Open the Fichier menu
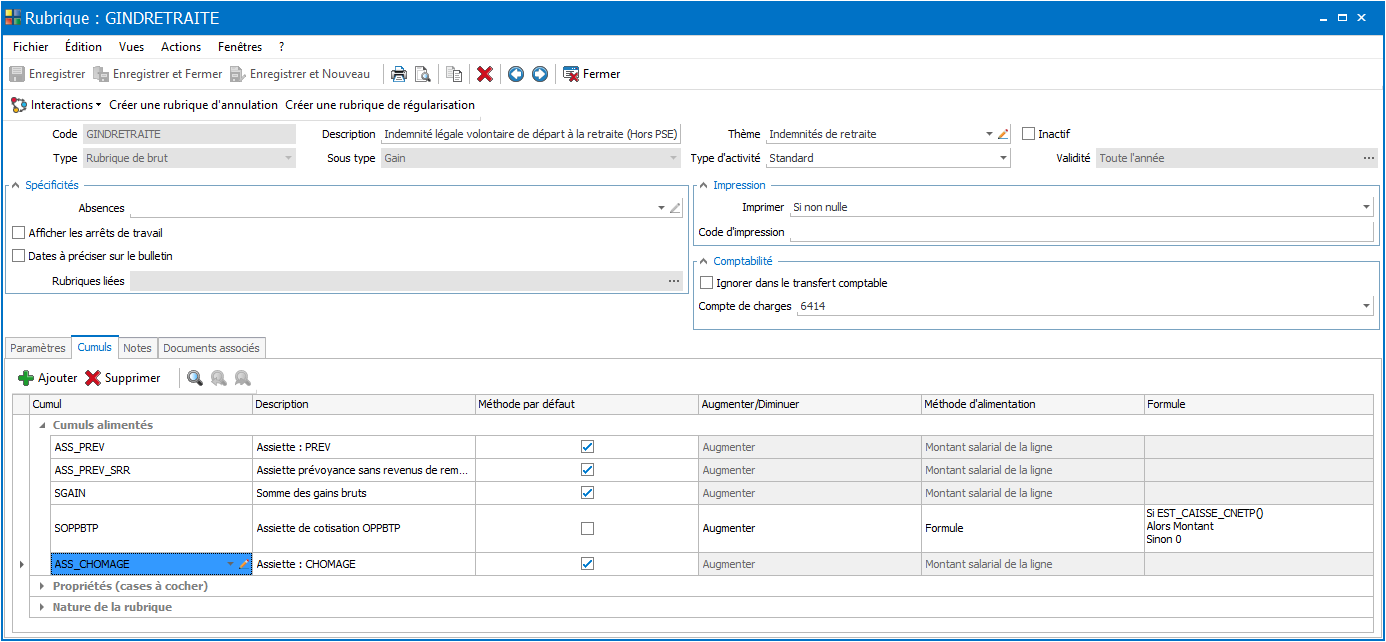Viewport: 1386px width, 642px height. click(x=31, y=47)
